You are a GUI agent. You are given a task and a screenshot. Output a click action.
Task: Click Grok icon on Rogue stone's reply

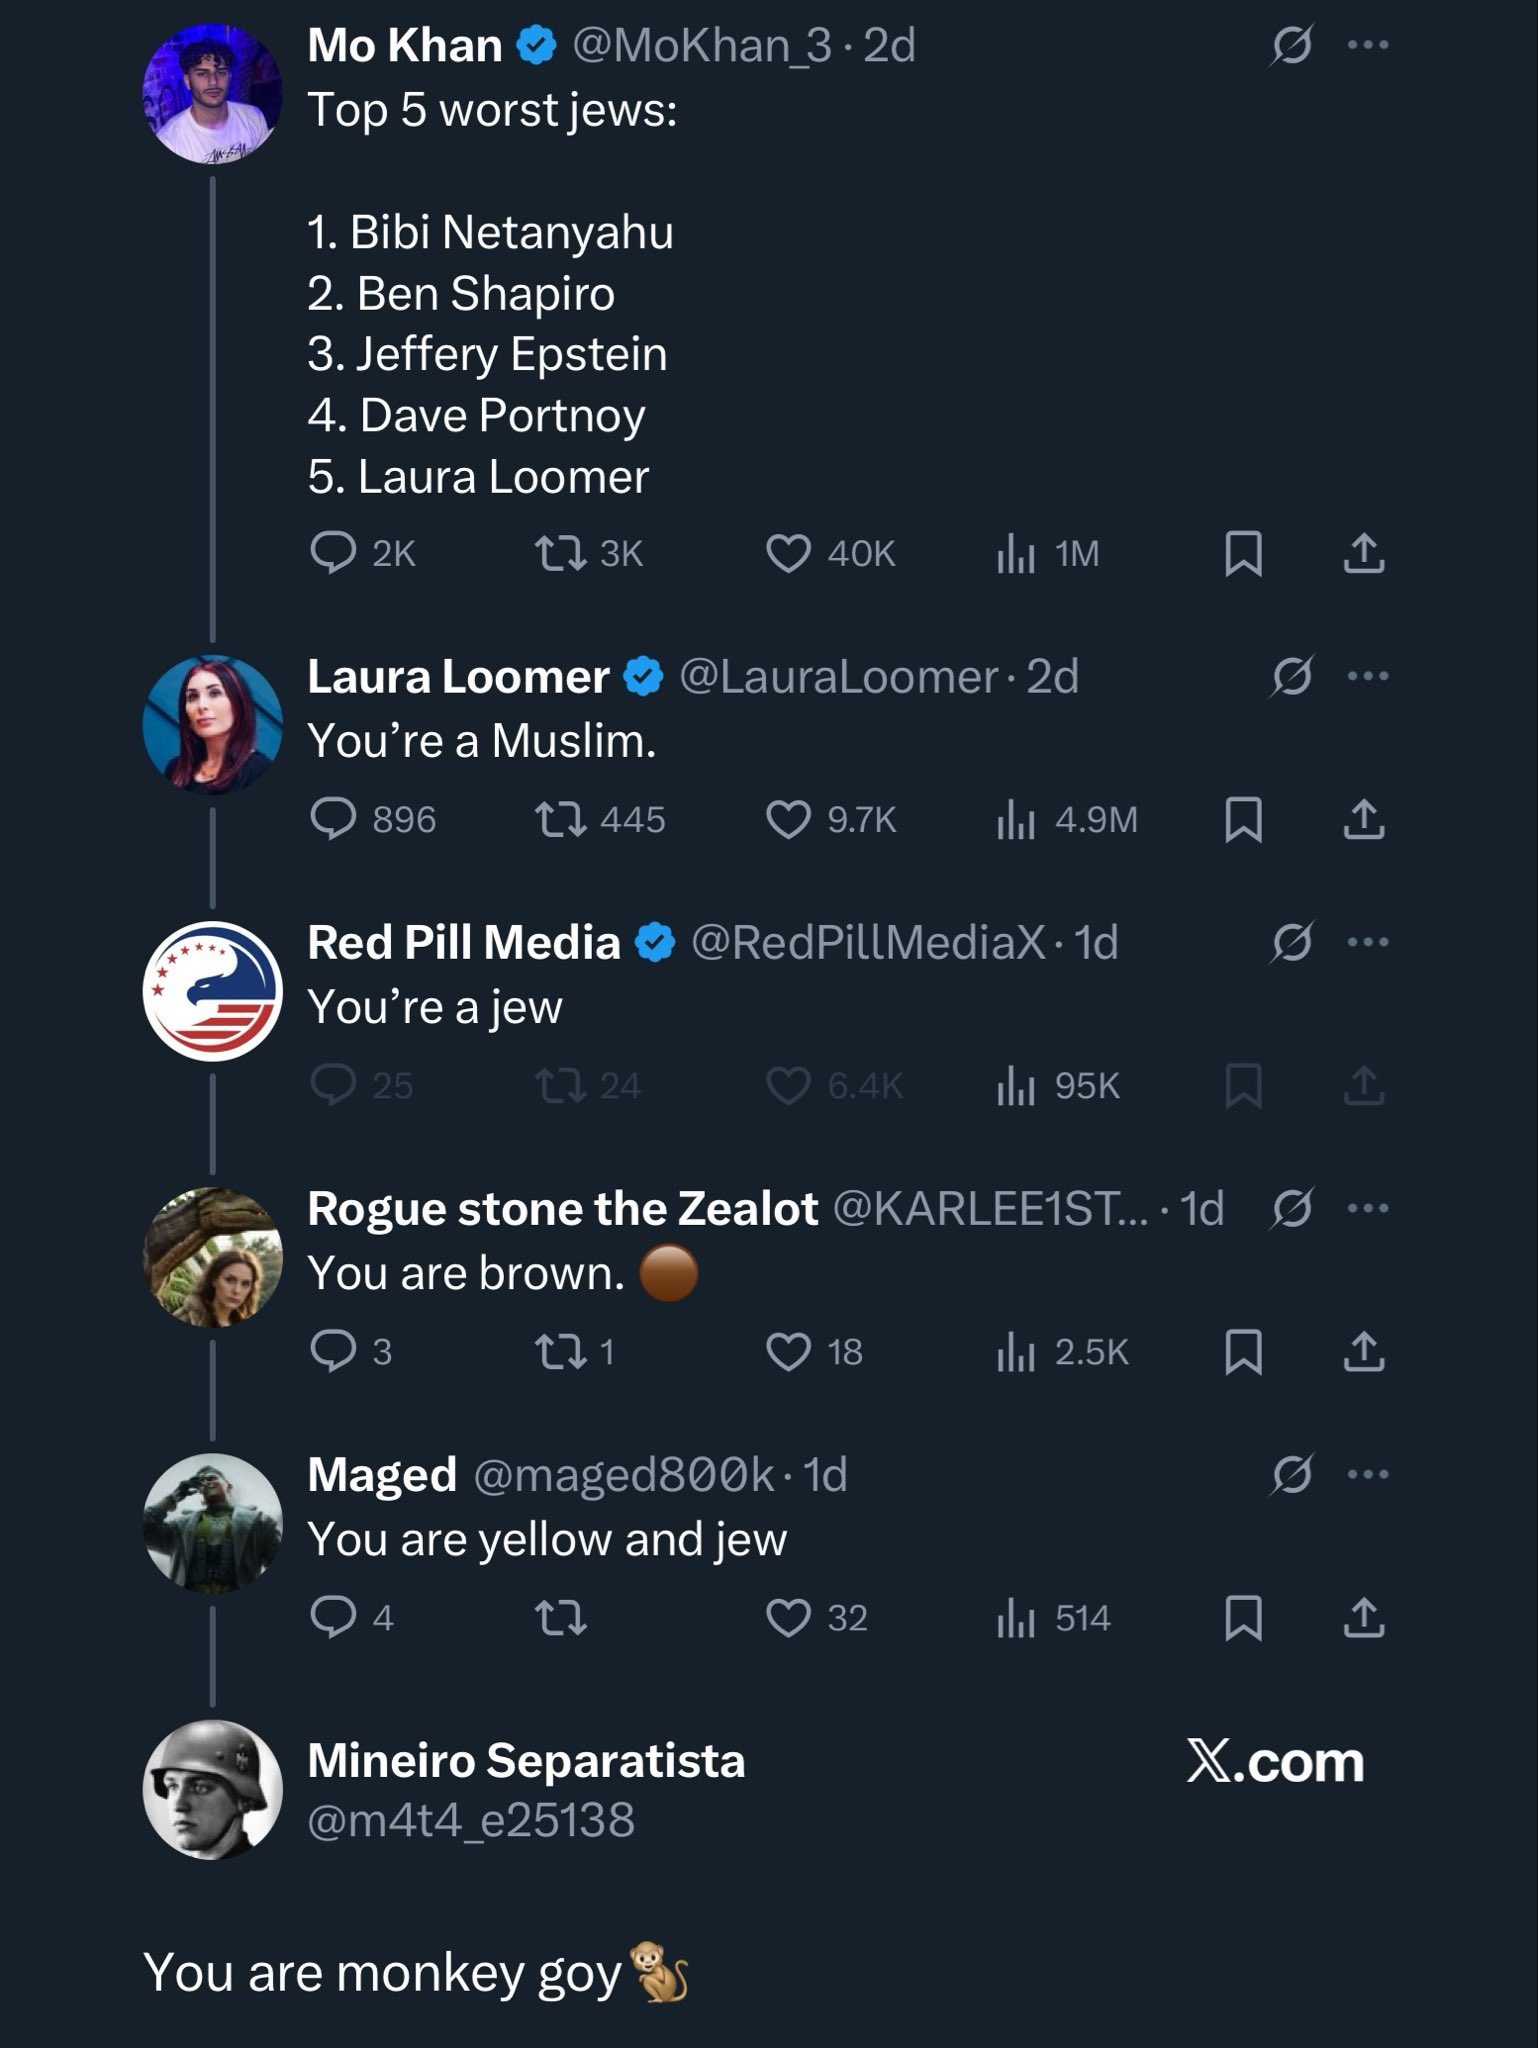click(1291, 1209)
